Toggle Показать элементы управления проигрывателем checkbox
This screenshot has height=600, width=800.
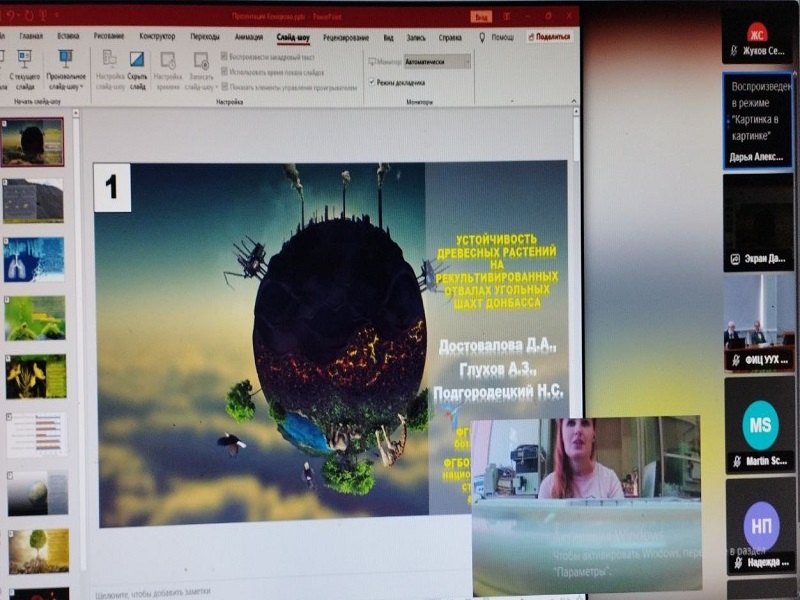(224, 87)
